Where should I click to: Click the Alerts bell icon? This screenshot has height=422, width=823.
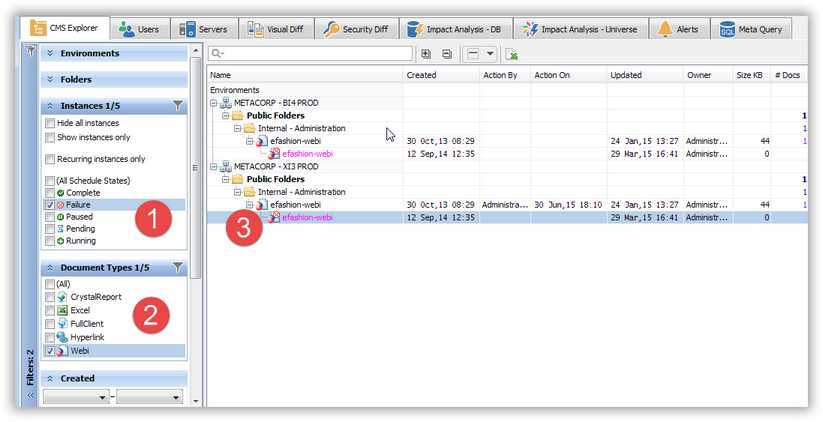click(665, 29)
